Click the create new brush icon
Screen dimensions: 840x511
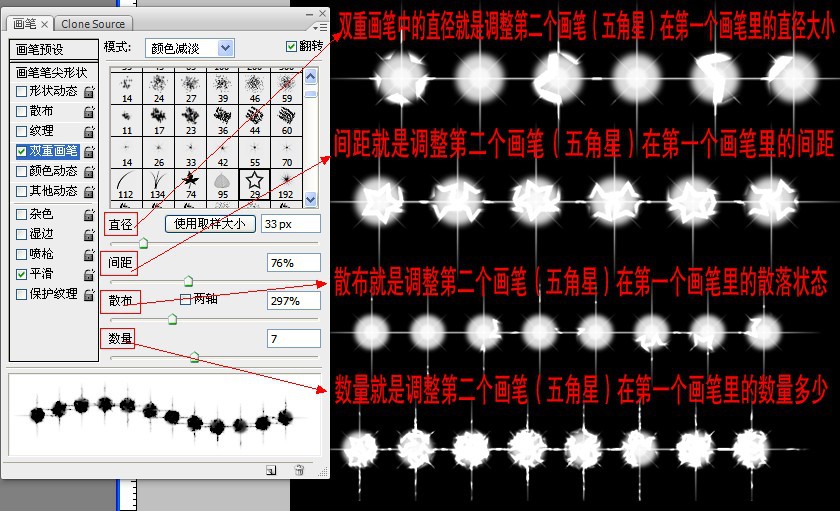tap(271, 469)
